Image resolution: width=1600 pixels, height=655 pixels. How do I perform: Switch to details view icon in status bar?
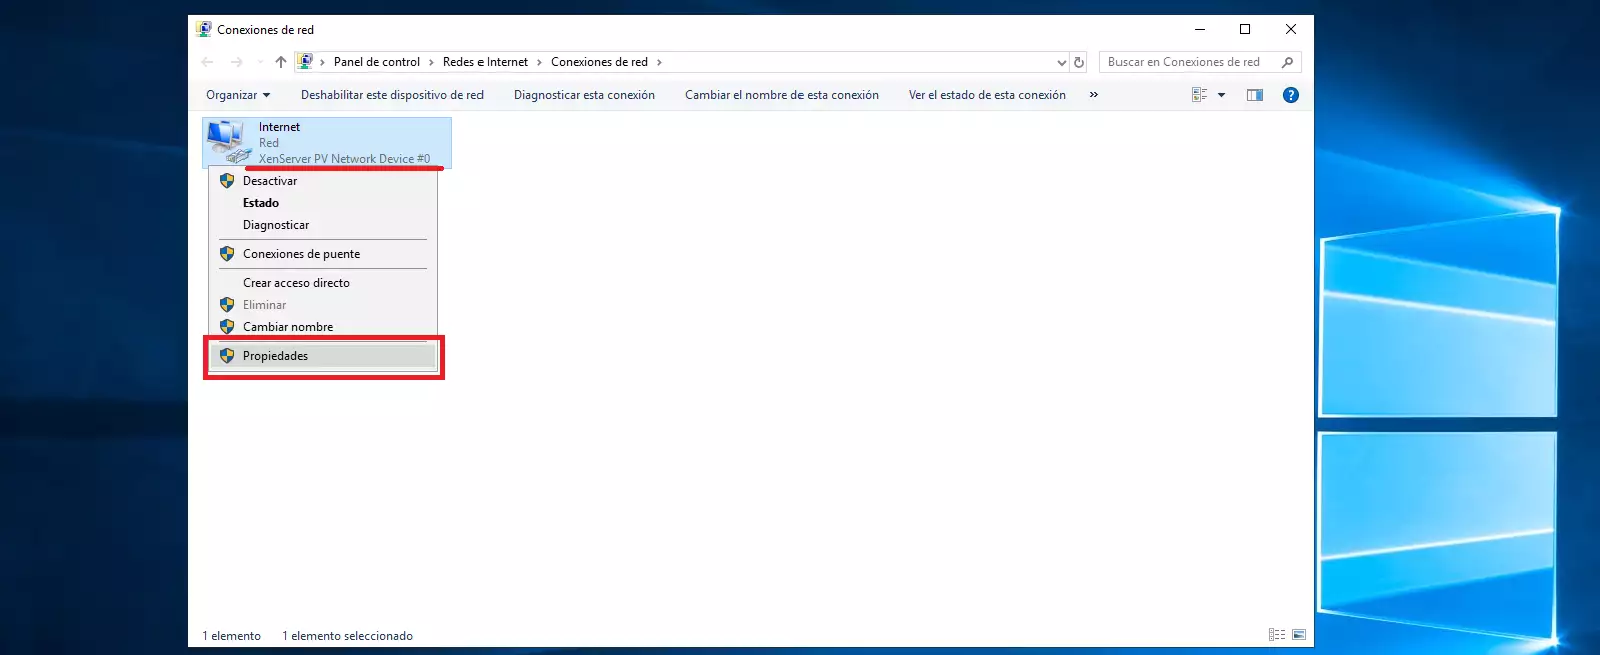coord(1277,635)
